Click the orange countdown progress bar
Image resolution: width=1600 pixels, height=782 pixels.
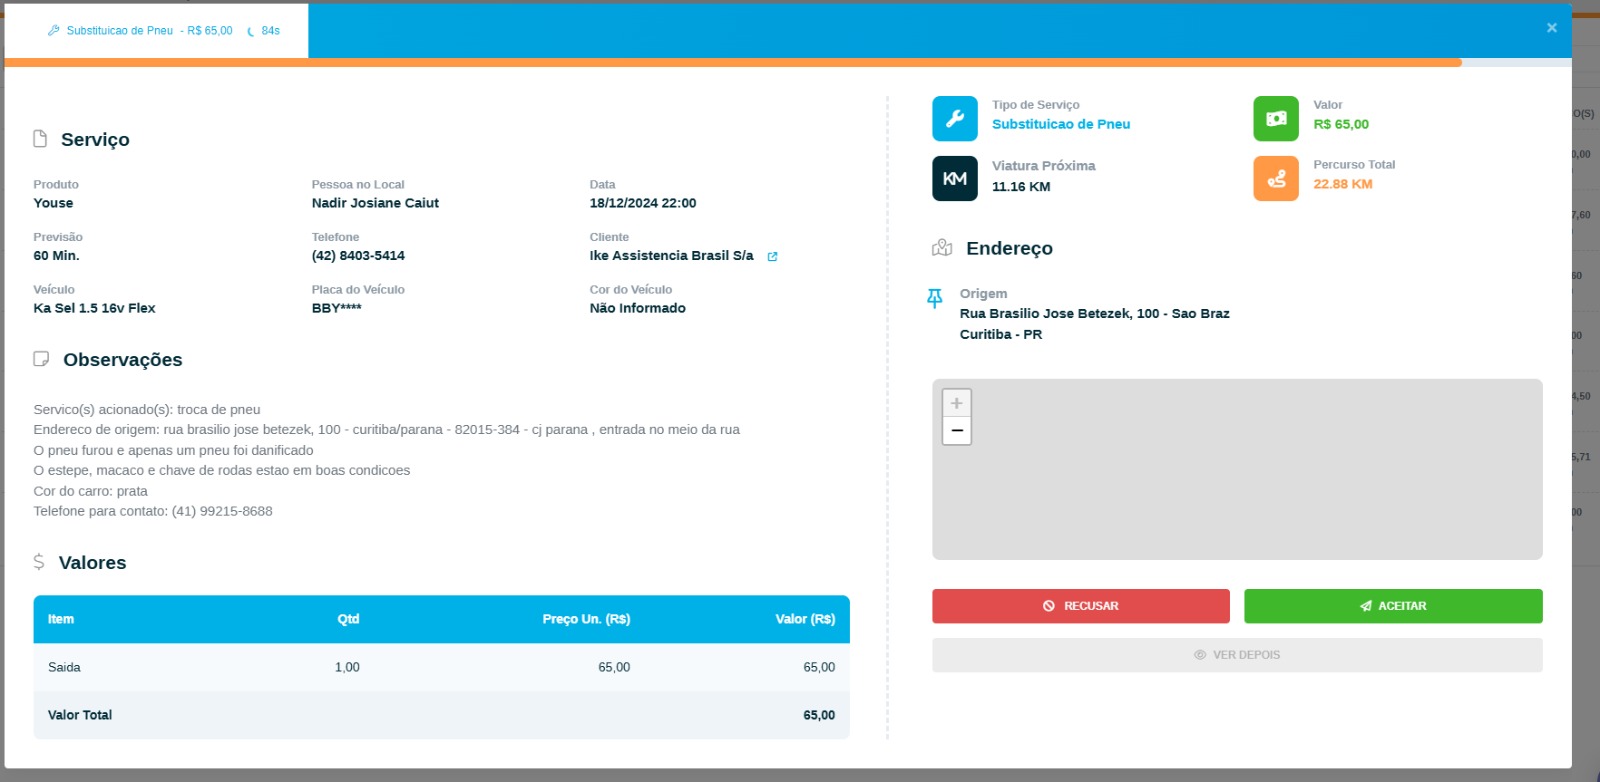point(733,62)
